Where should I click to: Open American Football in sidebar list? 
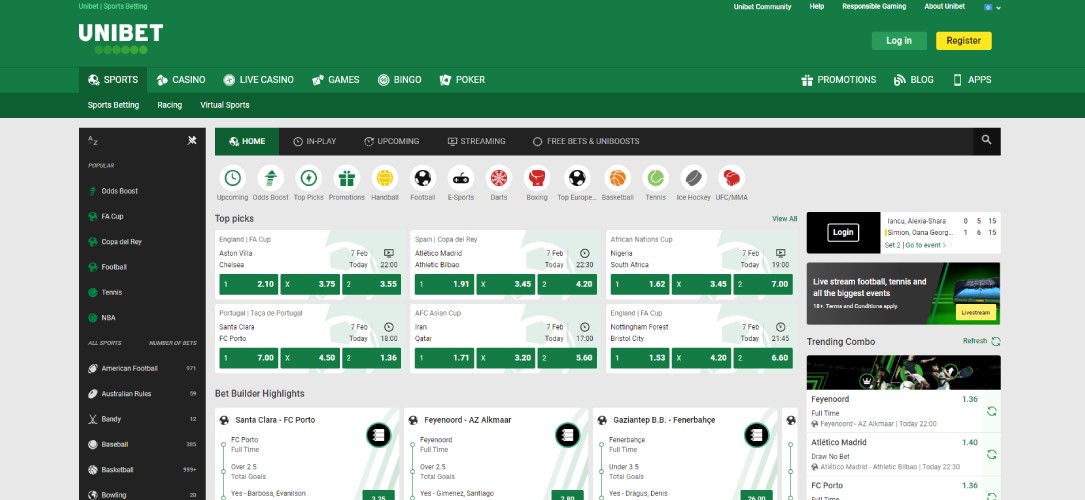(x=142, y=369)
